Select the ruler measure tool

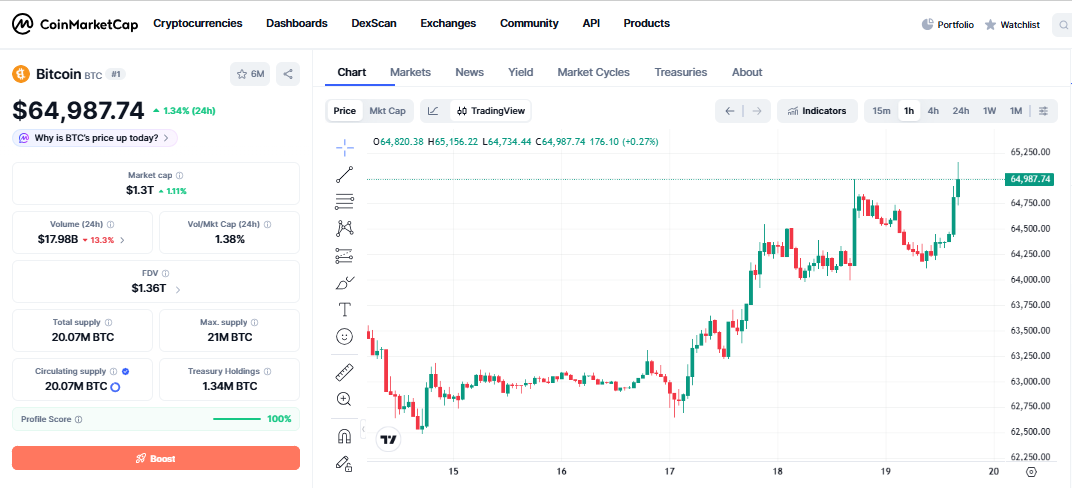pos(345,372)
